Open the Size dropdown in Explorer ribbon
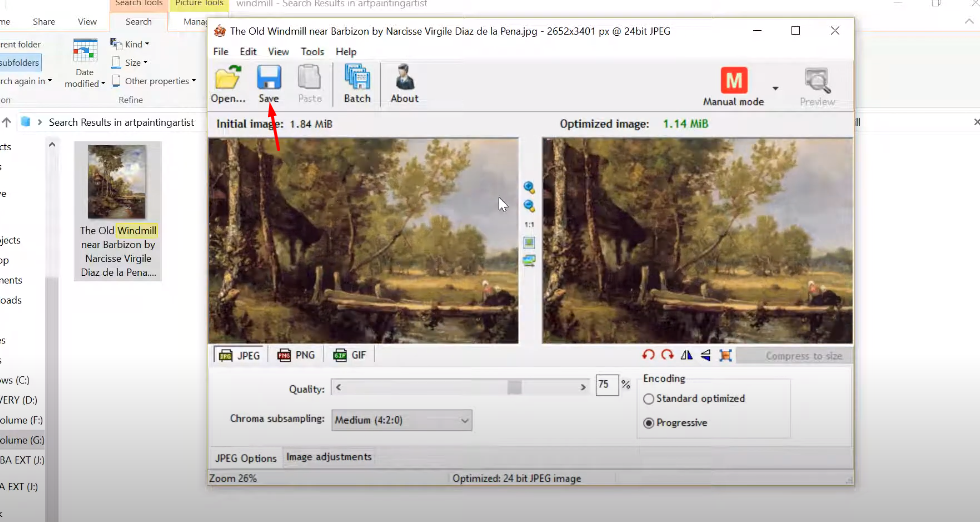The width and height of the screenshot is (980, 522). click(129, 63)
